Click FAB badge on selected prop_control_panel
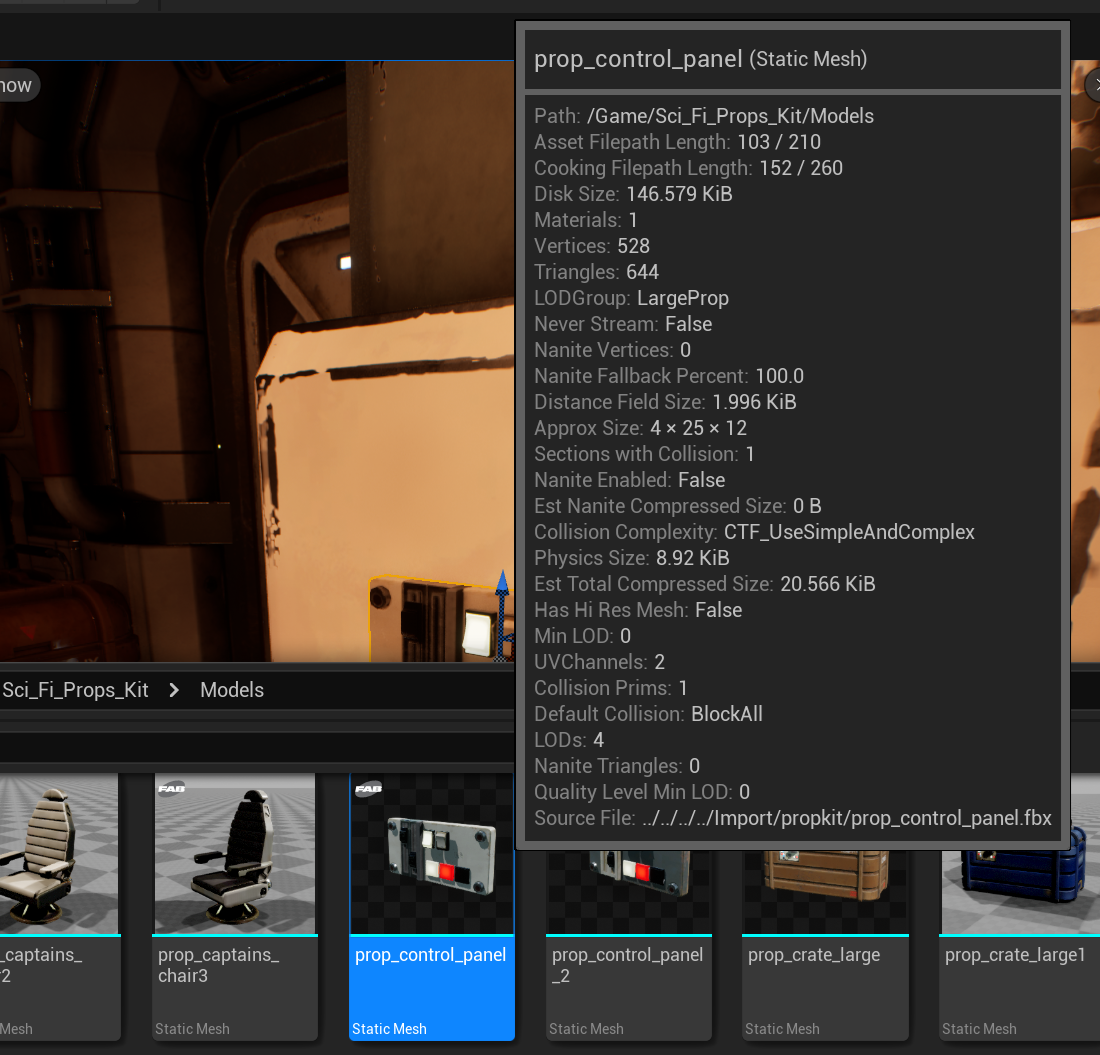Screen dimensions: 1100x1055 tap(369, 788)
